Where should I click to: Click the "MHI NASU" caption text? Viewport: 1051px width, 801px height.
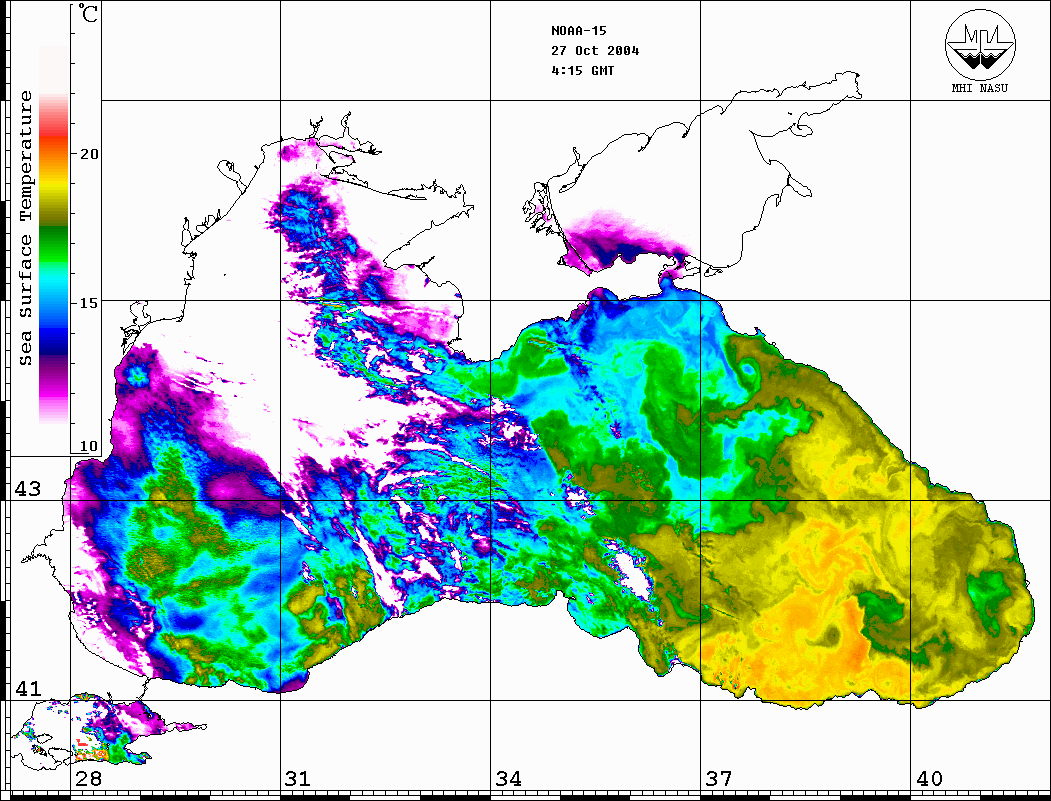click(980, 88)
